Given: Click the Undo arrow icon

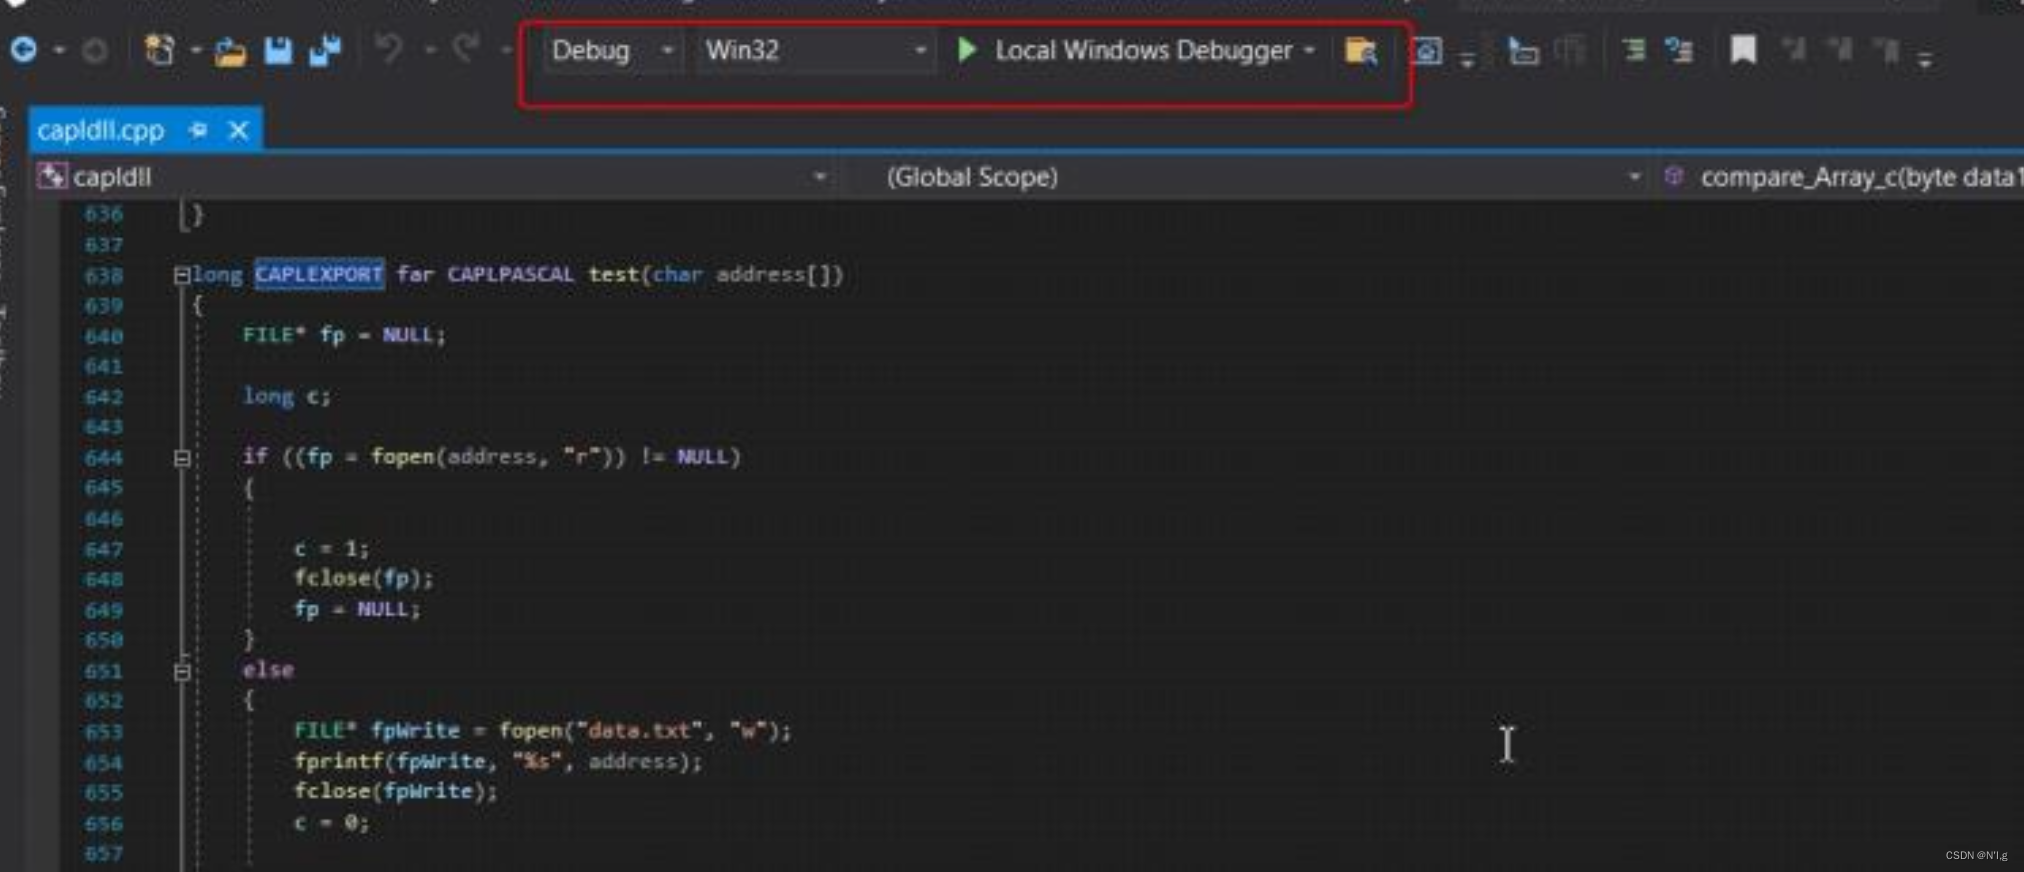Looking at the screenshot, I should coord(389,48).
